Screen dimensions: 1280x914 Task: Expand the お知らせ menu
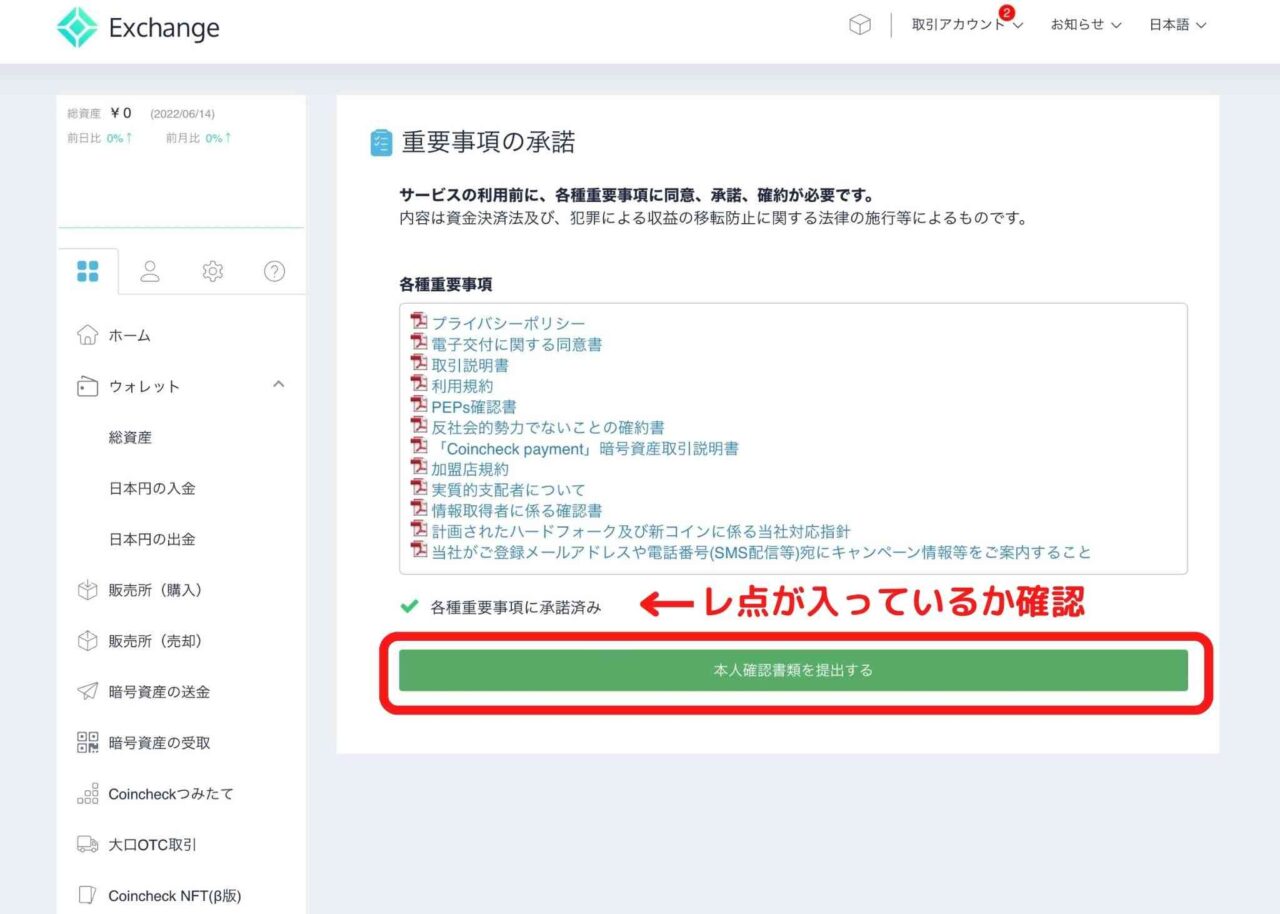(1086, 25)
